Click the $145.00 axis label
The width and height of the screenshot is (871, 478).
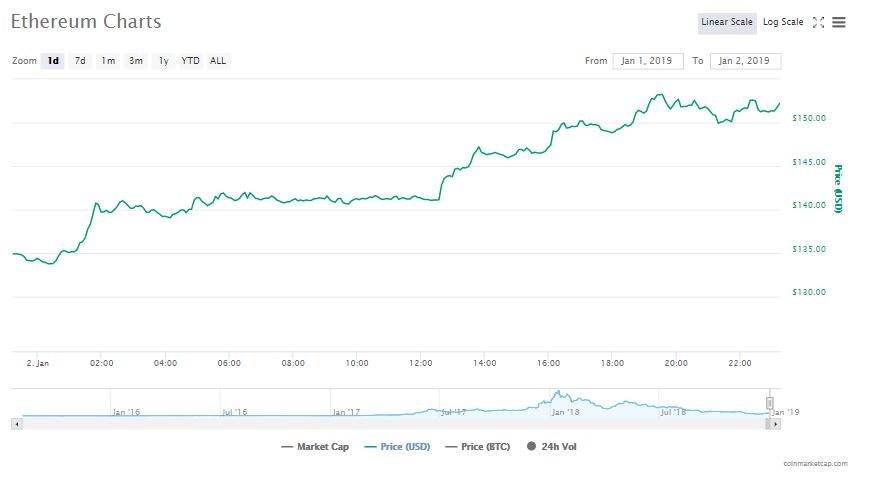809,162
